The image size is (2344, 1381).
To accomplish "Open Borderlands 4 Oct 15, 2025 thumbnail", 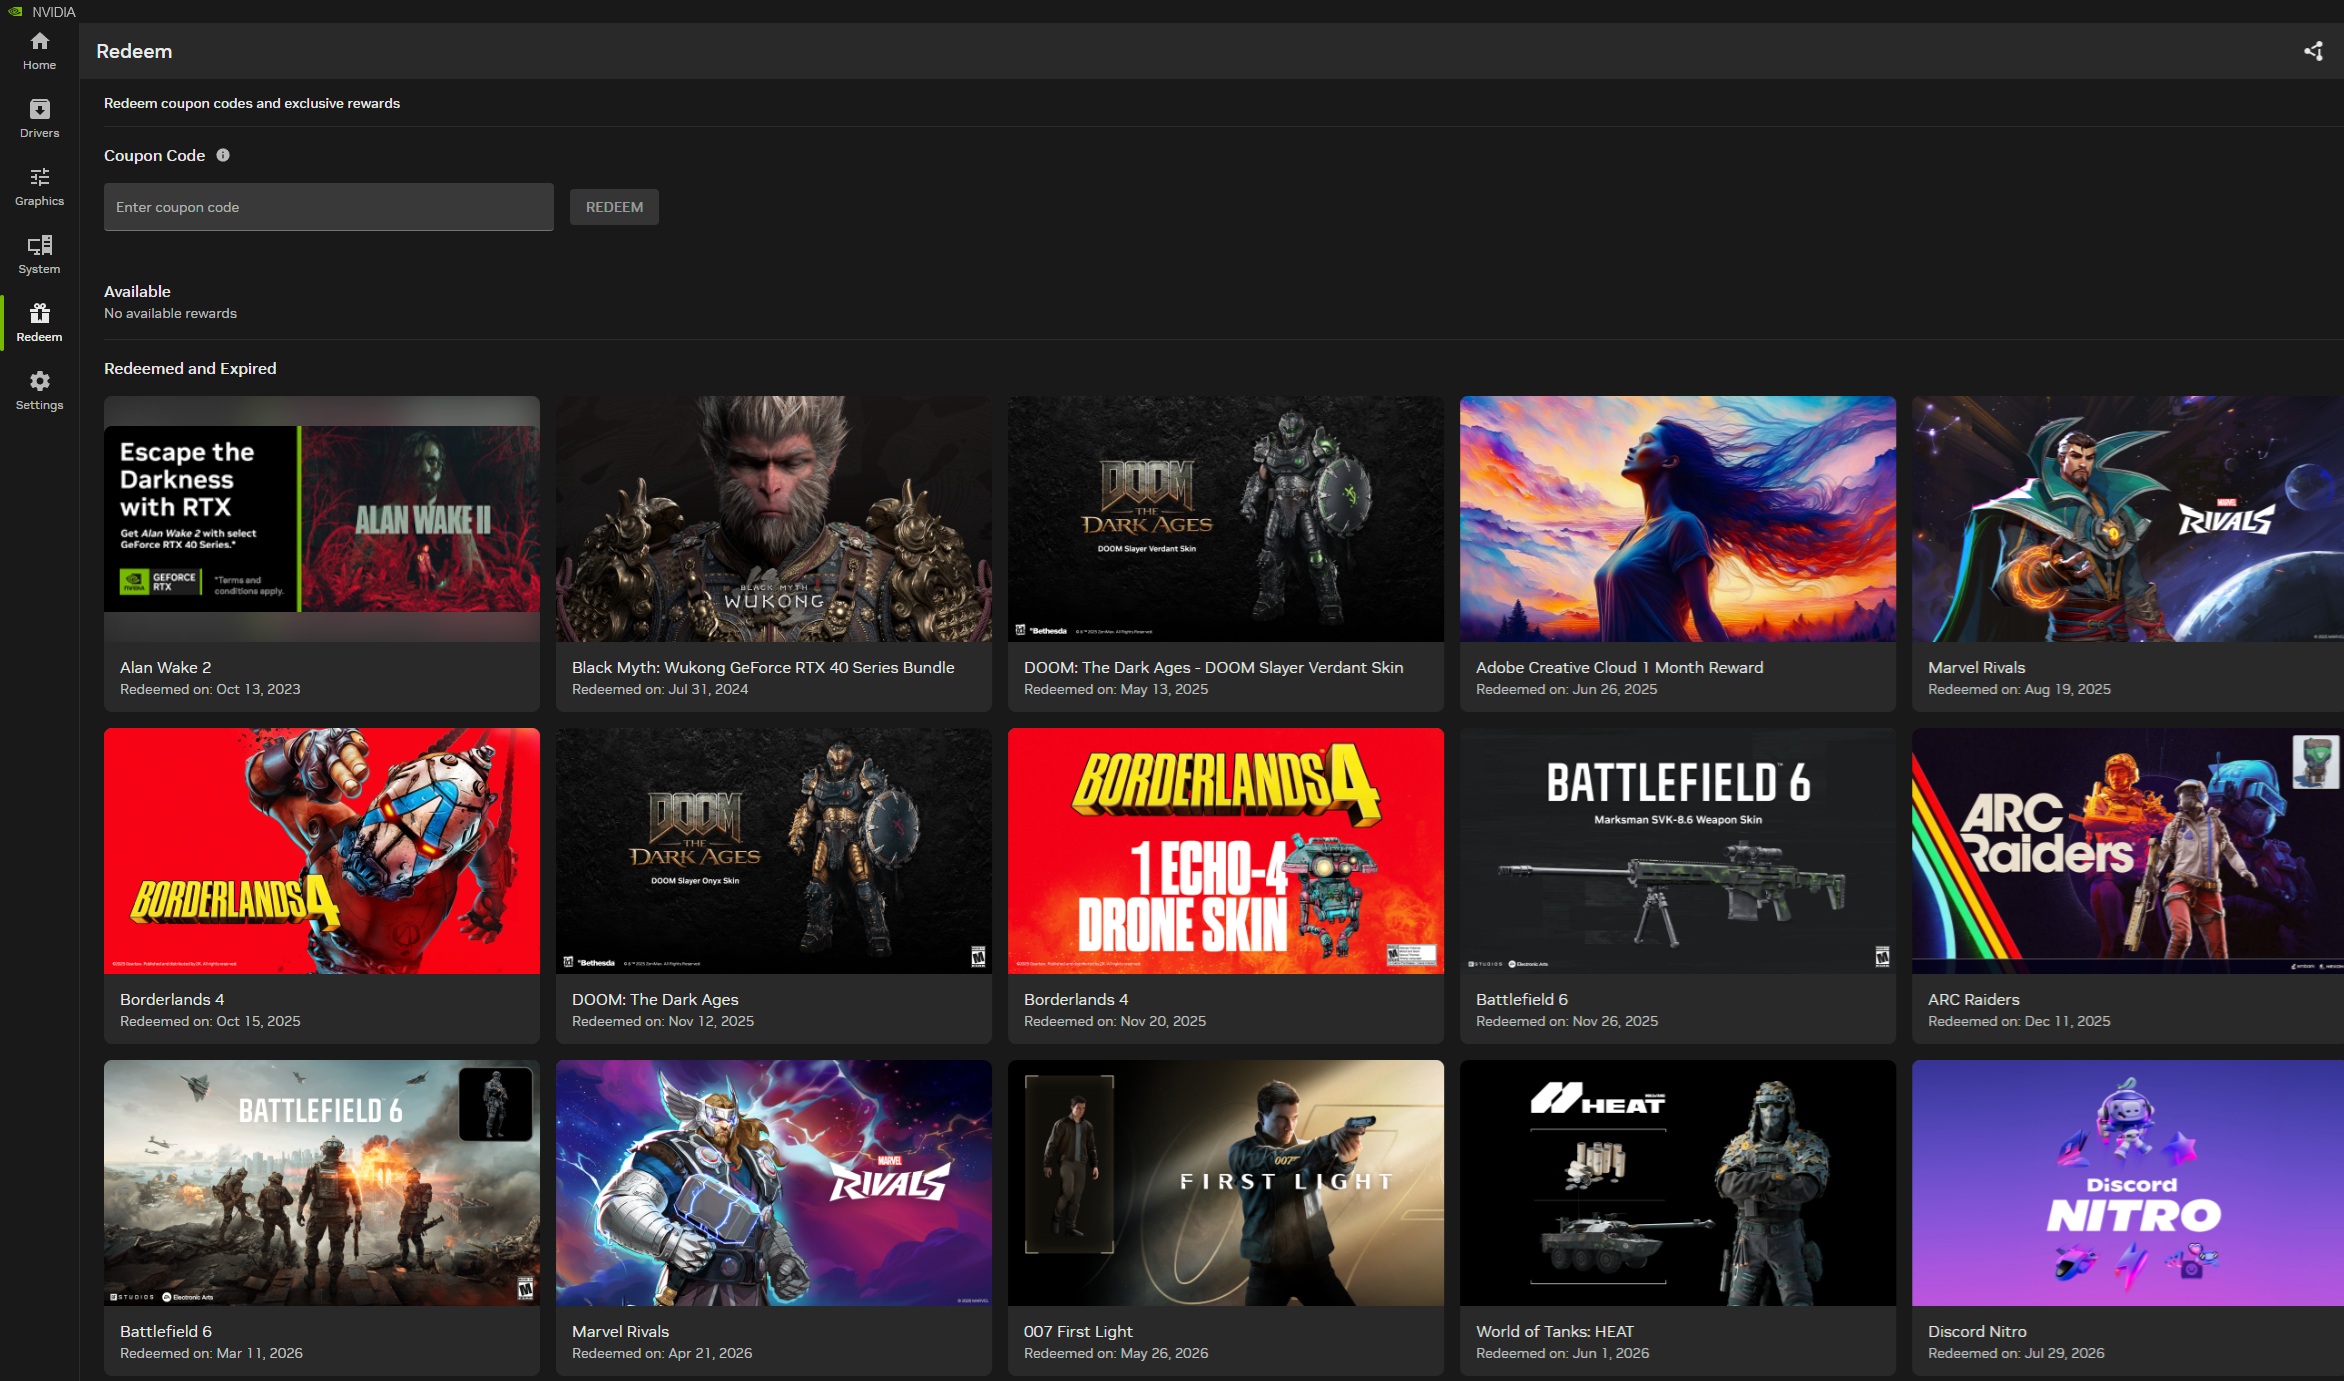I will click(x=322, y=851).
